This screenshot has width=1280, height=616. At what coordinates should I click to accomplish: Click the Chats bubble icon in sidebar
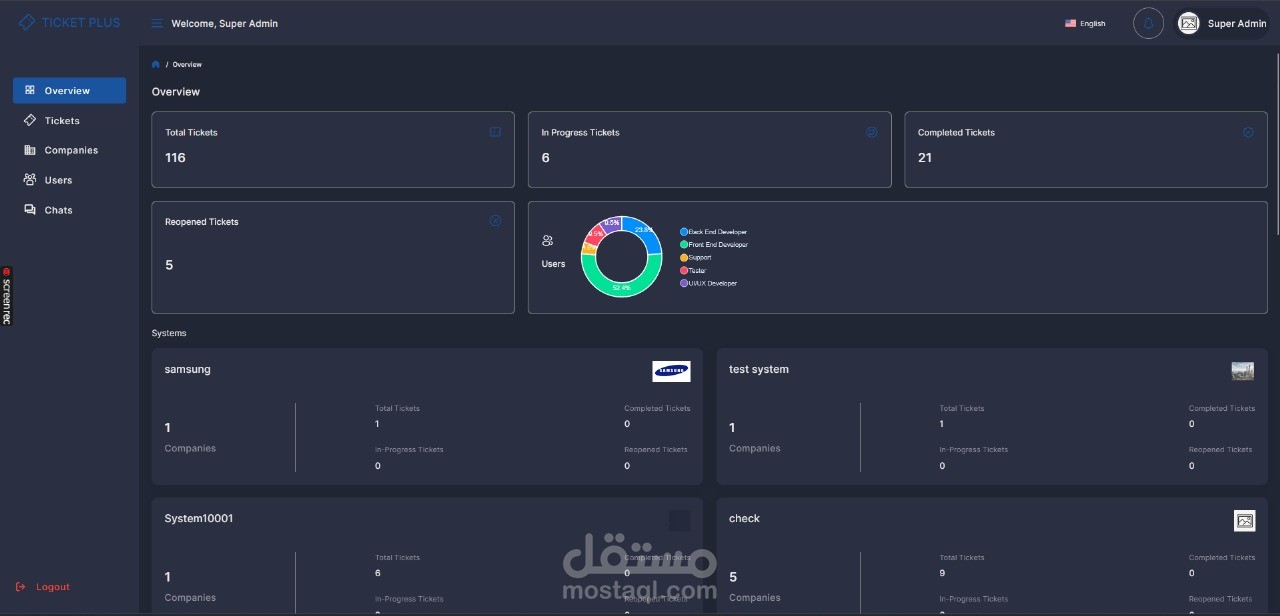click(x=30, y=210)
